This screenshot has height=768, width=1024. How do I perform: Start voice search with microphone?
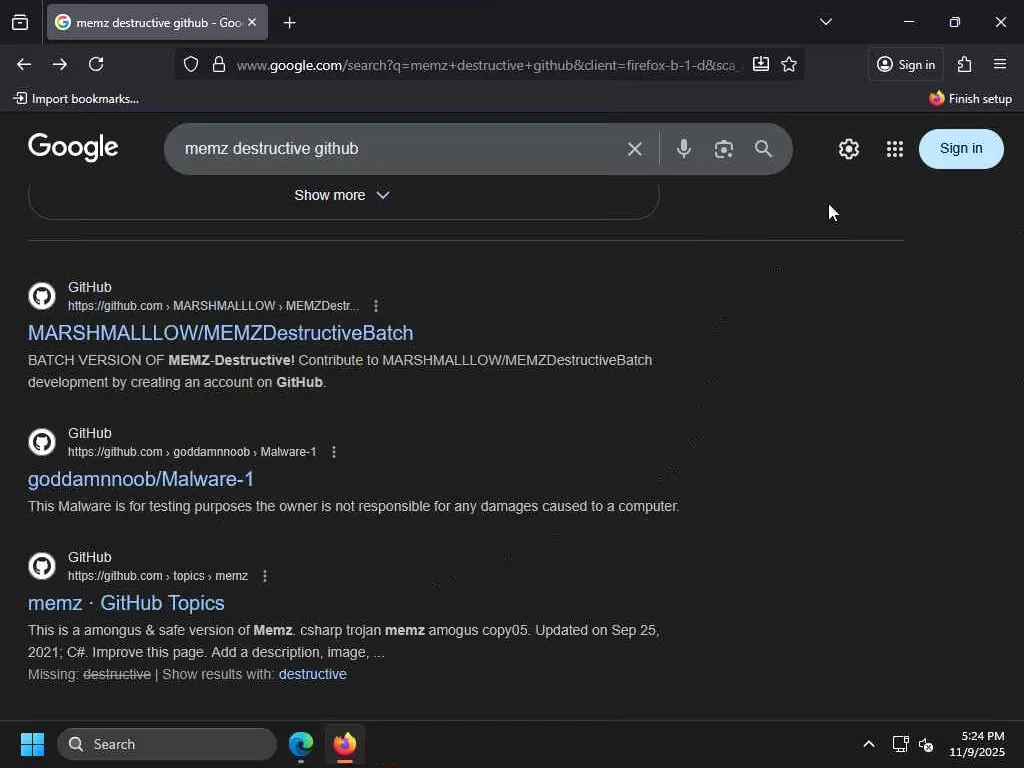click(x=684, y=149)
